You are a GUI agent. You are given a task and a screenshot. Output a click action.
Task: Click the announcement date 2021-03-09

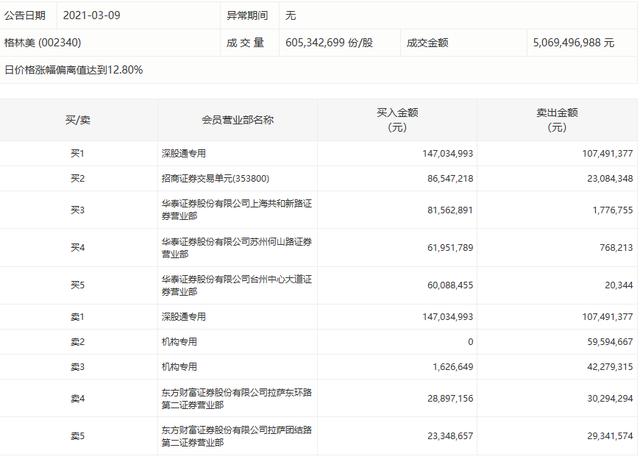(x=91, y=16)
